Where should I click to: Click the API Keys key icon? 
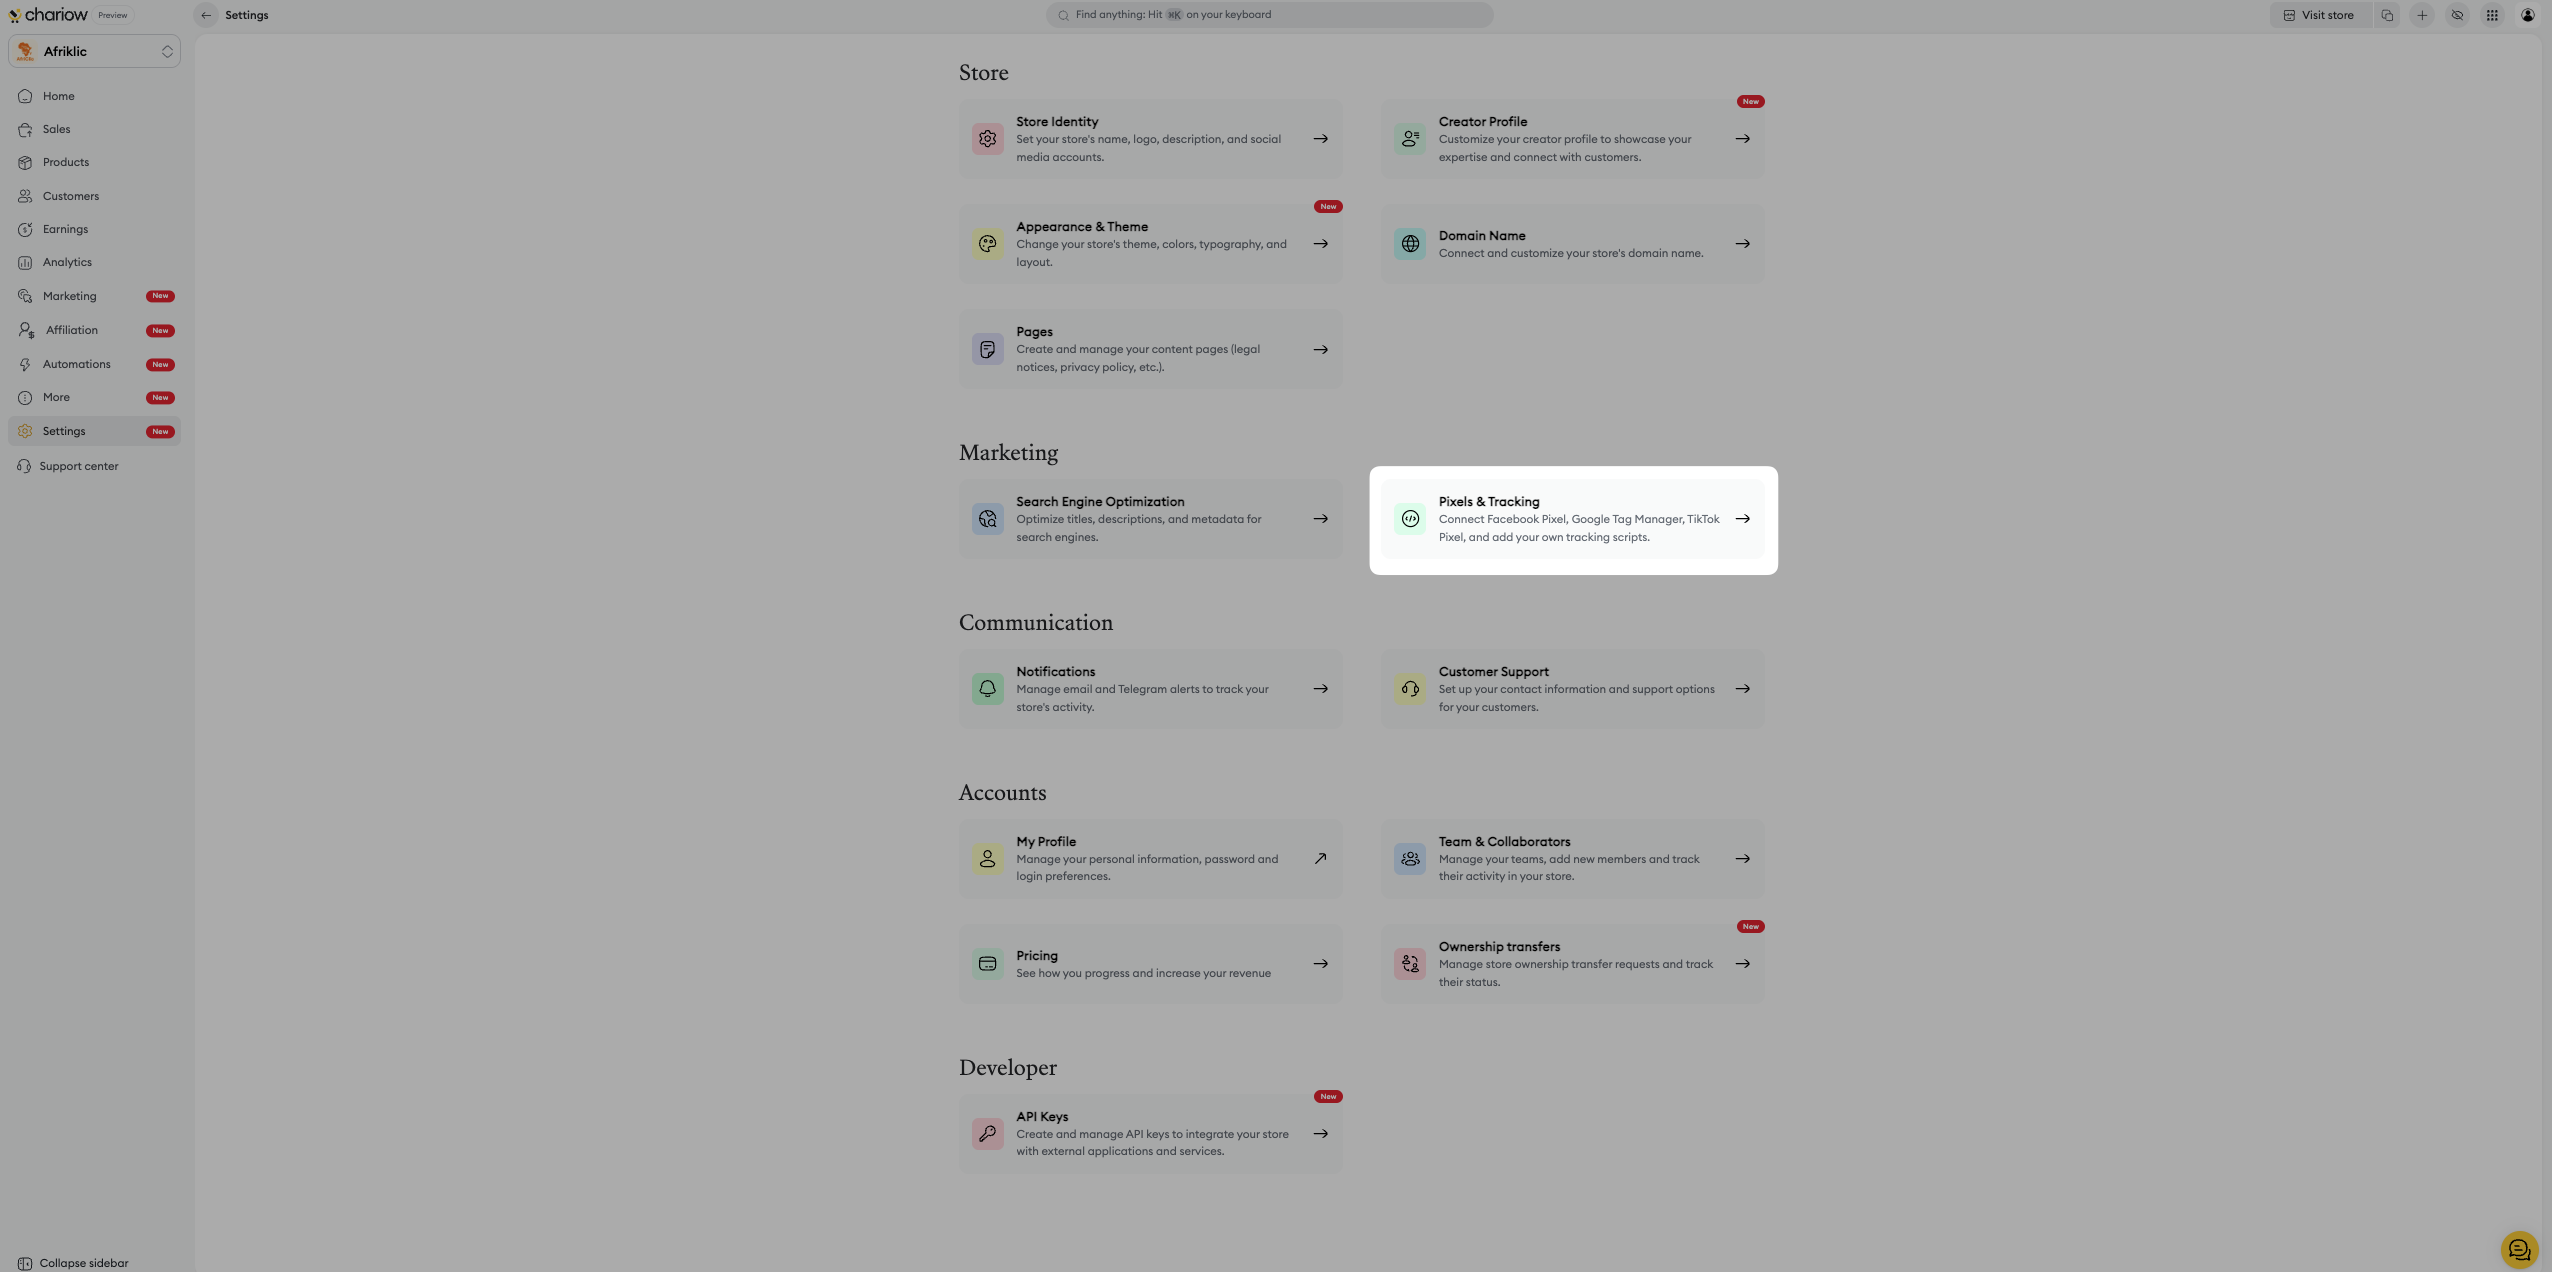(x=987, y=1133)
